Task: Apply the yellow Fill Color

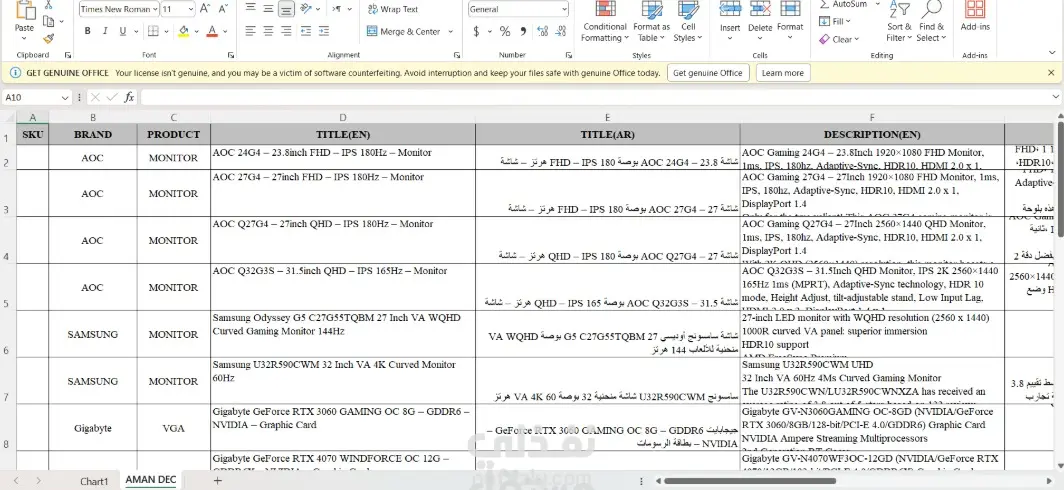Action: click(183, 31)
